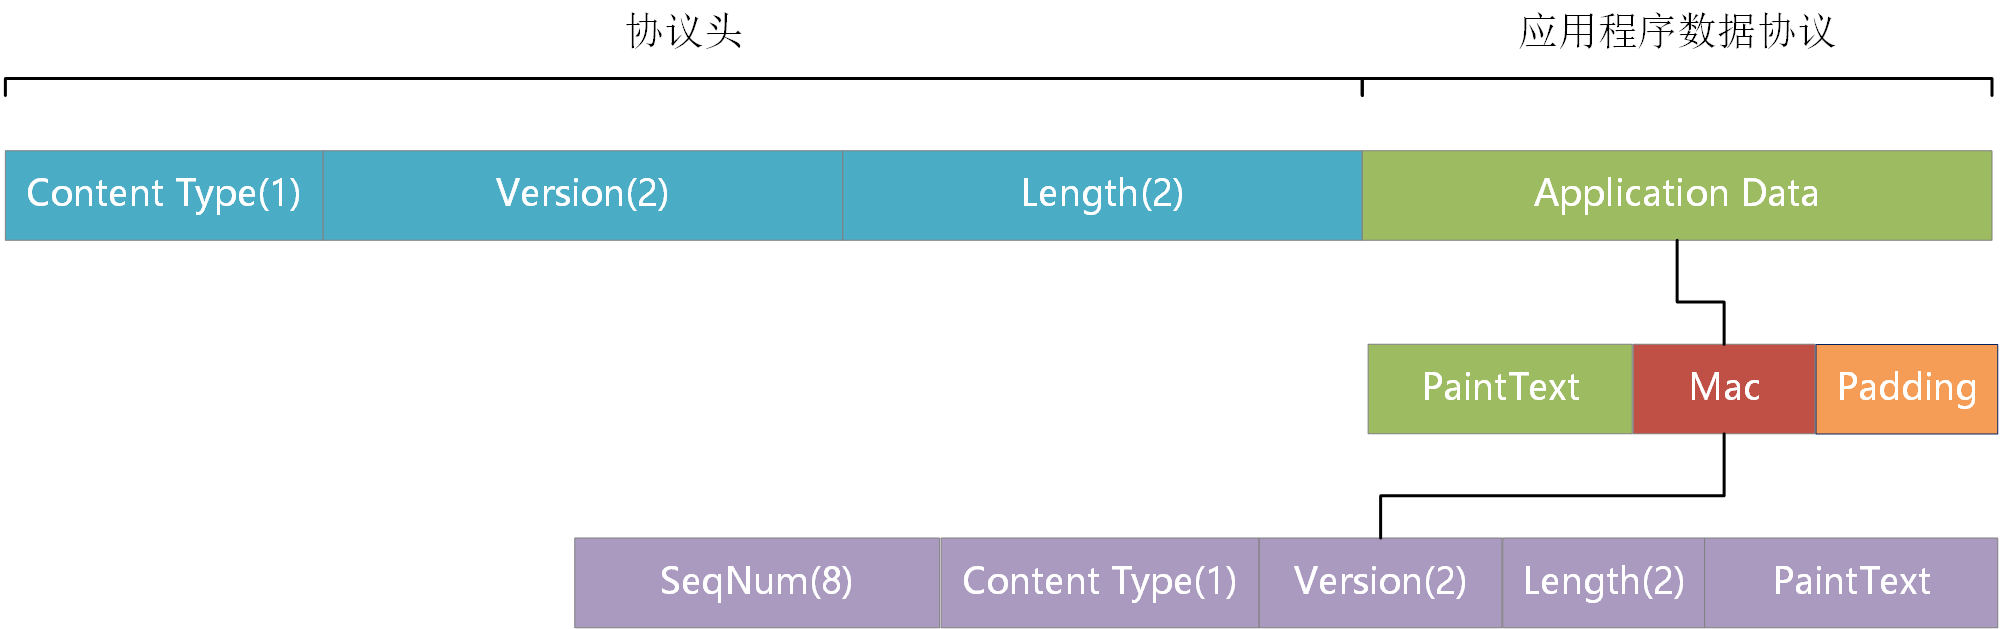Click the green PaintText box
This screenshot has height=629, width=2002.
[1500, 388]
